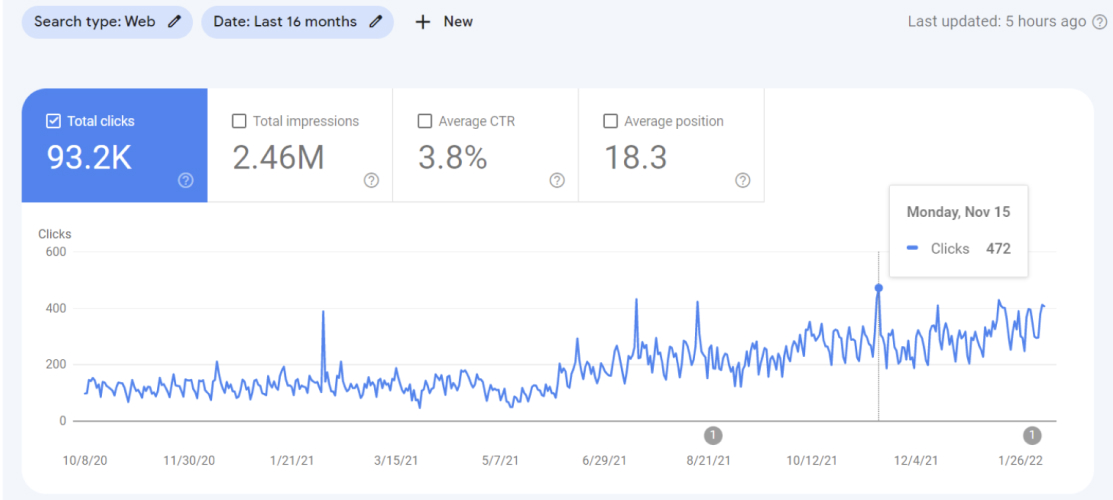
Task: Click annotation marker near 1/26/22
Action: pyautogui.click(x=1033, y=435)
